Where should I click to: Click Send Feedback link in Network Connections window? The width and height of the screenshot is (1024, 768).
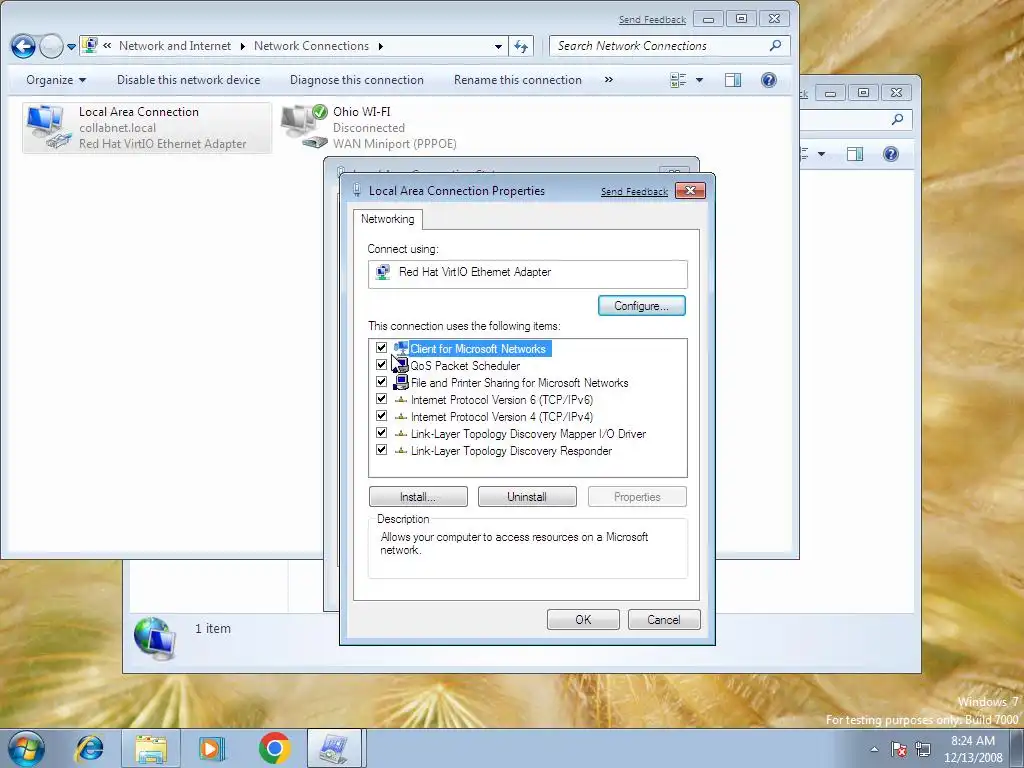click(652, 20)
